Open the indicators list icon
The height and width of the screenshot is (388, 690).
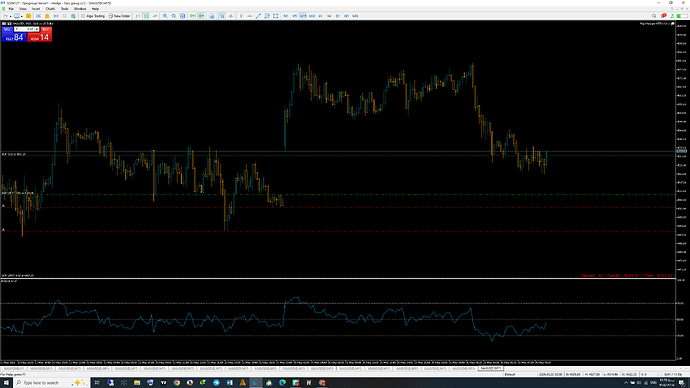click(x=212, y=16)
